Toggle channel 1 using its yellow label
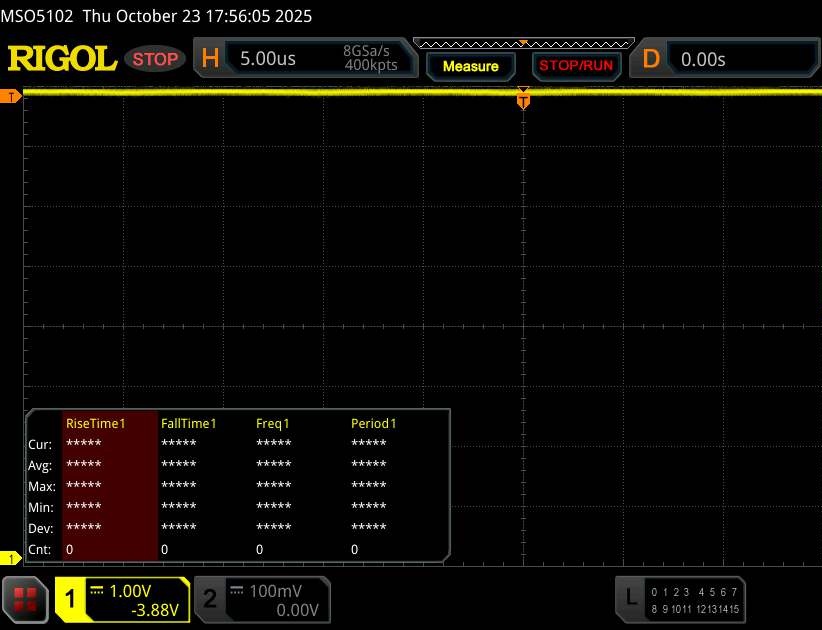This screenshot has width=822, height=630. (x=72, y=599)
